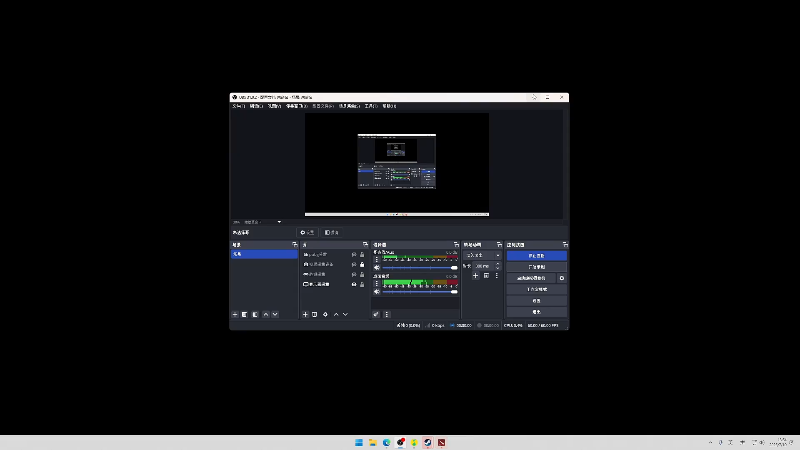The height and width of the screenshot is (450, 800).
Task: Open the View menu
Action: [274, 106]
